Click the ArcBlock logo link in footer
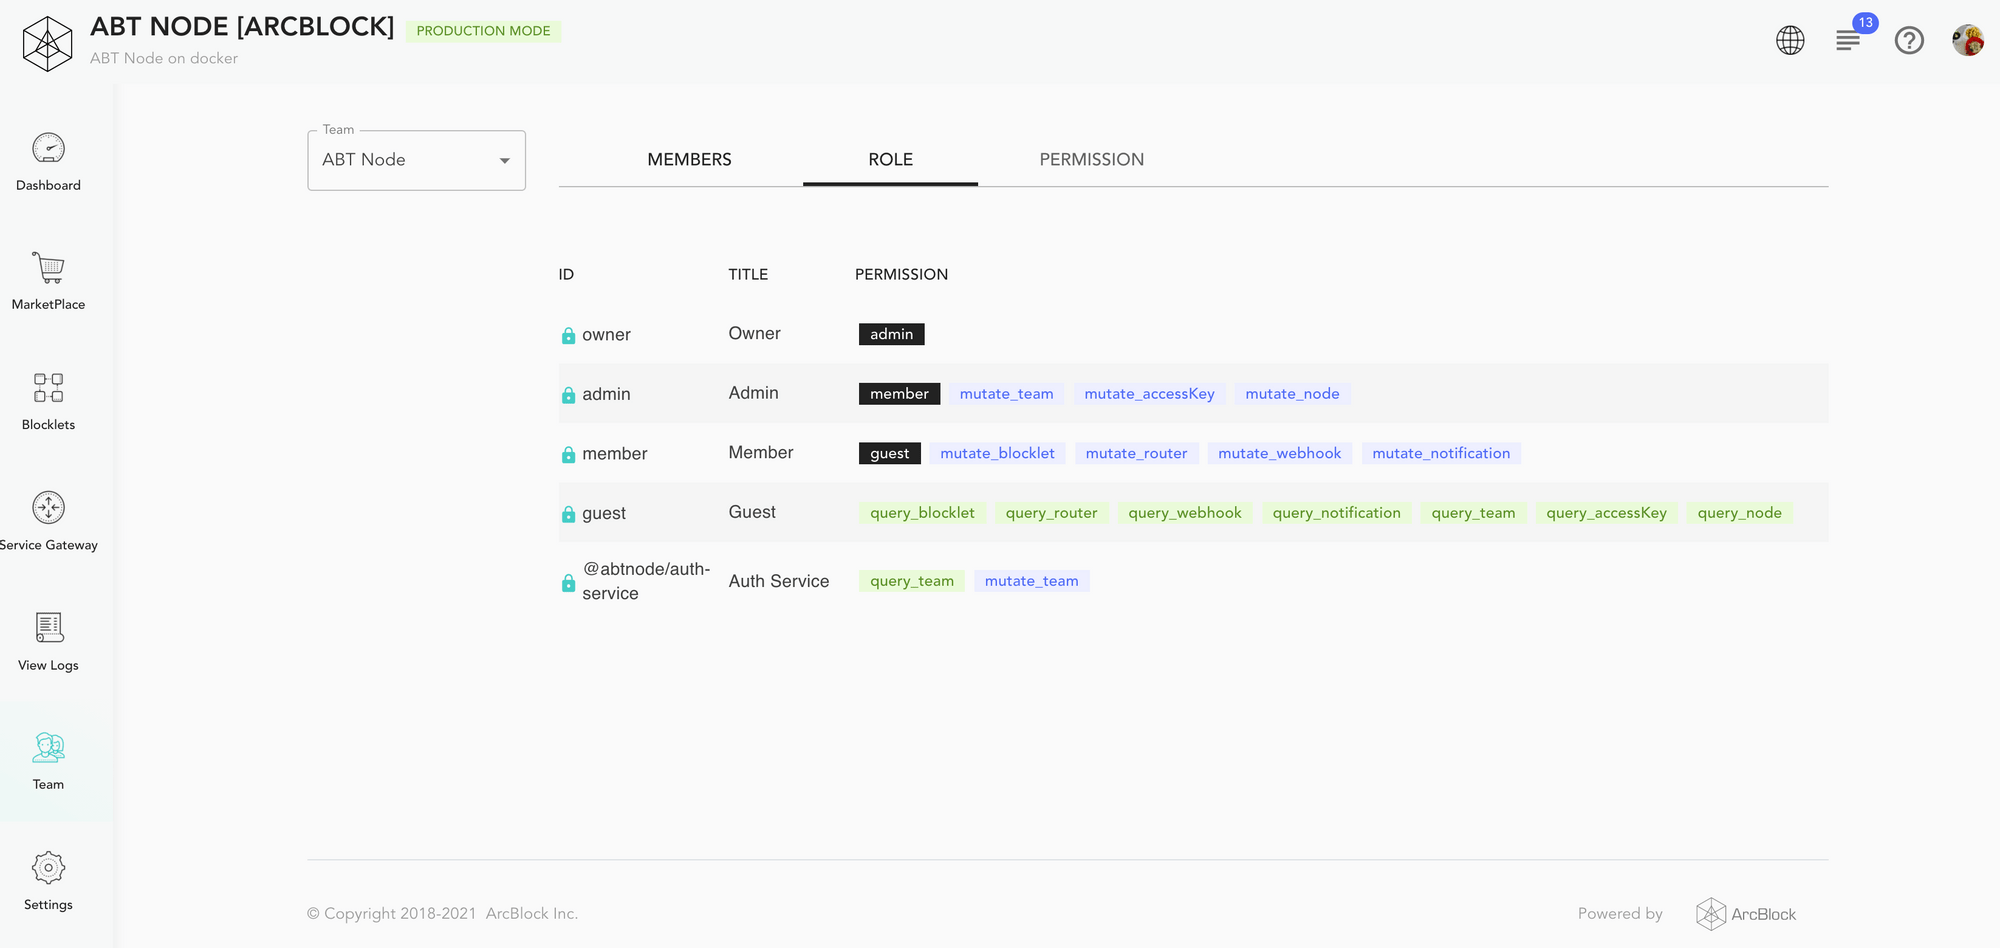This screenshot has width=2000, height=948. coord(1746,914)
